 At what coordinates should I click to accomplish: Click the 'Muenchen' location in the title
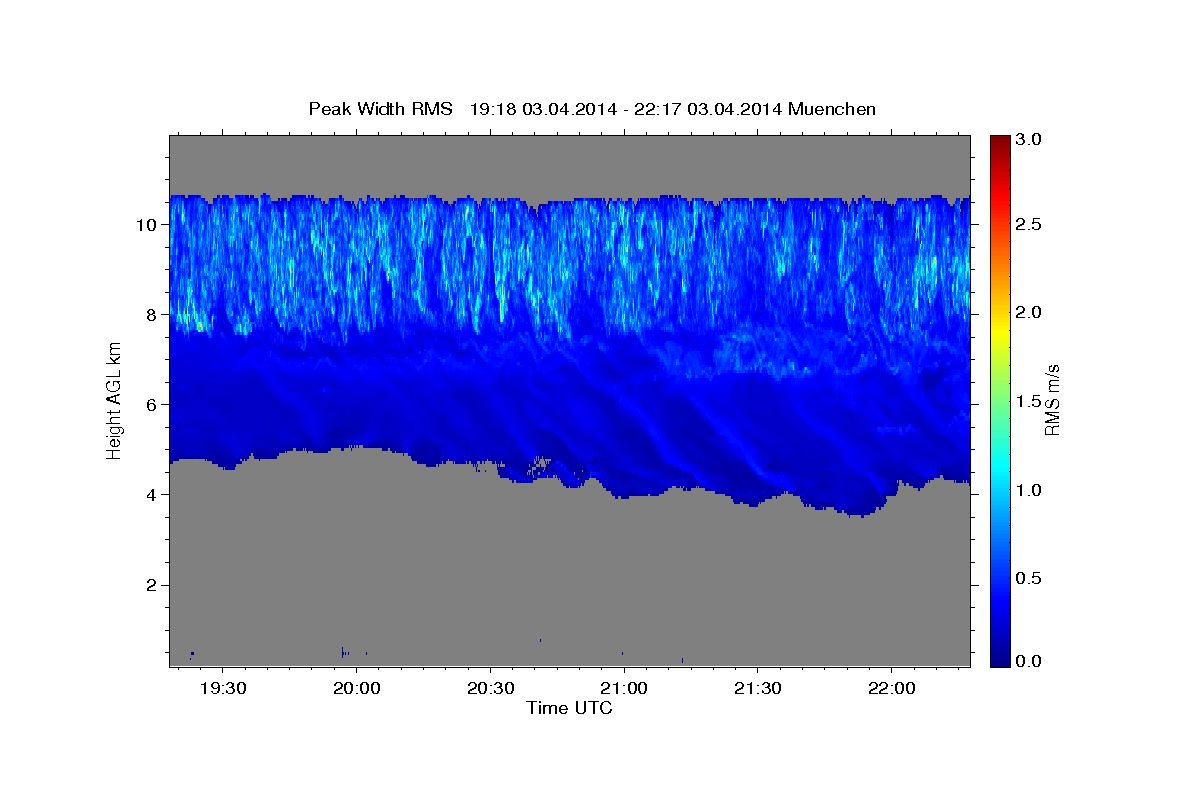(x=832, y=109)
